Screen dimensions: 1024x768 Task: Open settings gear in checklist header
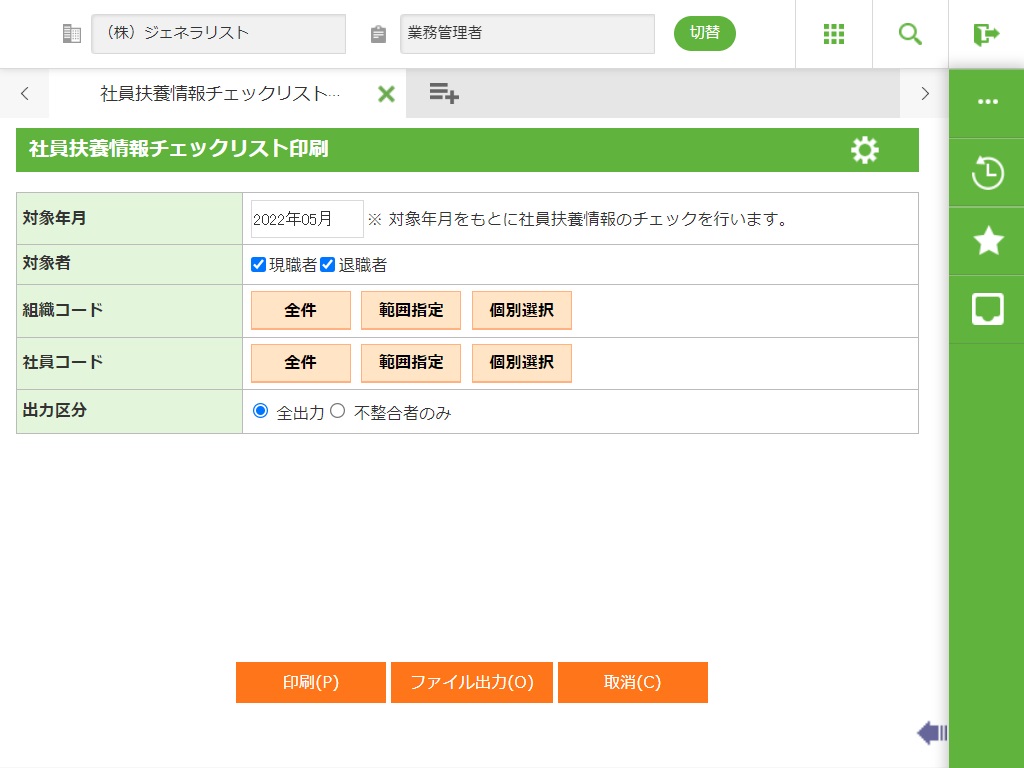(x=864, y=150)
